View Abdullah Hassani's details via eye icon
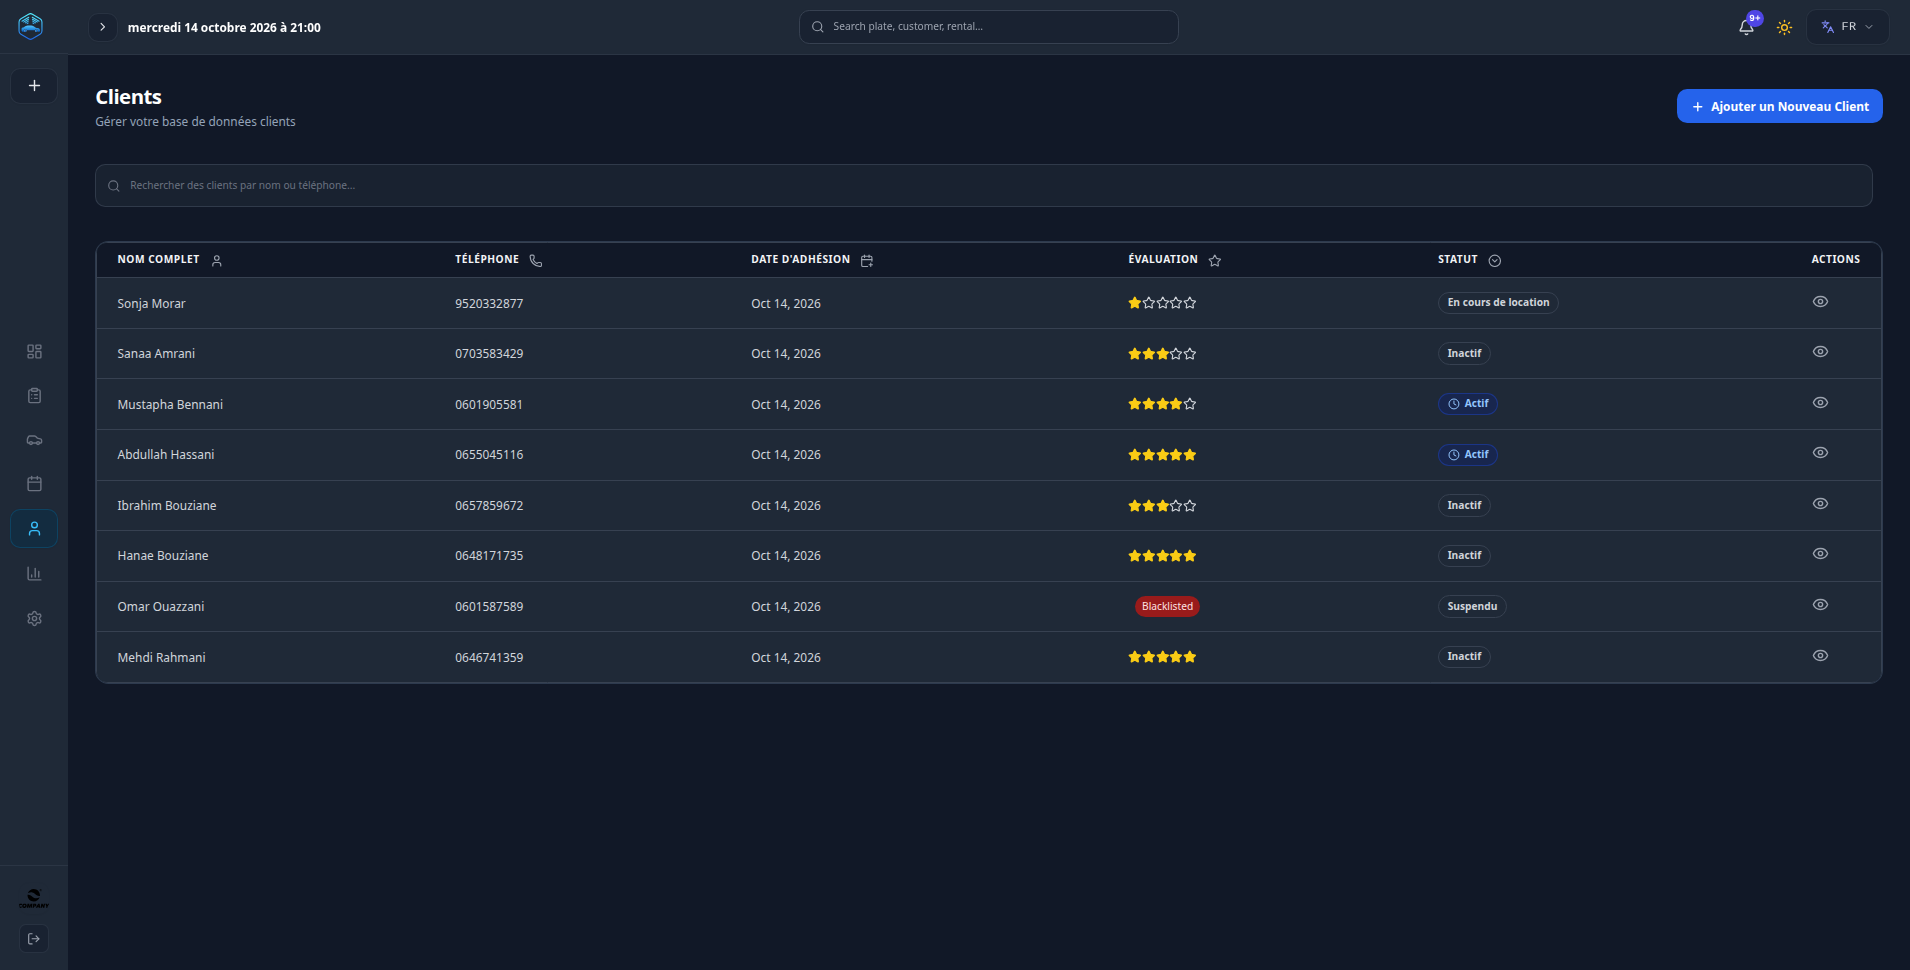 click(1820, 453)
